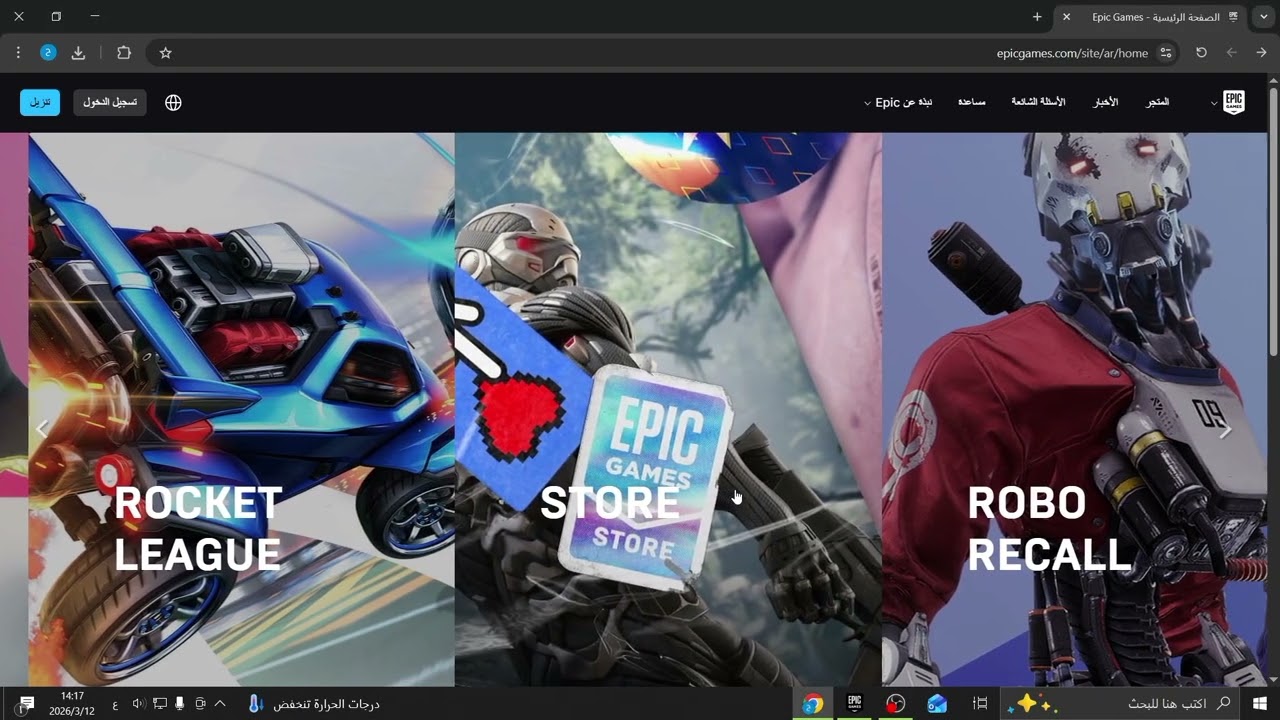
Task: Click the Epic Games logo in site header
Action: pos(1234,102)
